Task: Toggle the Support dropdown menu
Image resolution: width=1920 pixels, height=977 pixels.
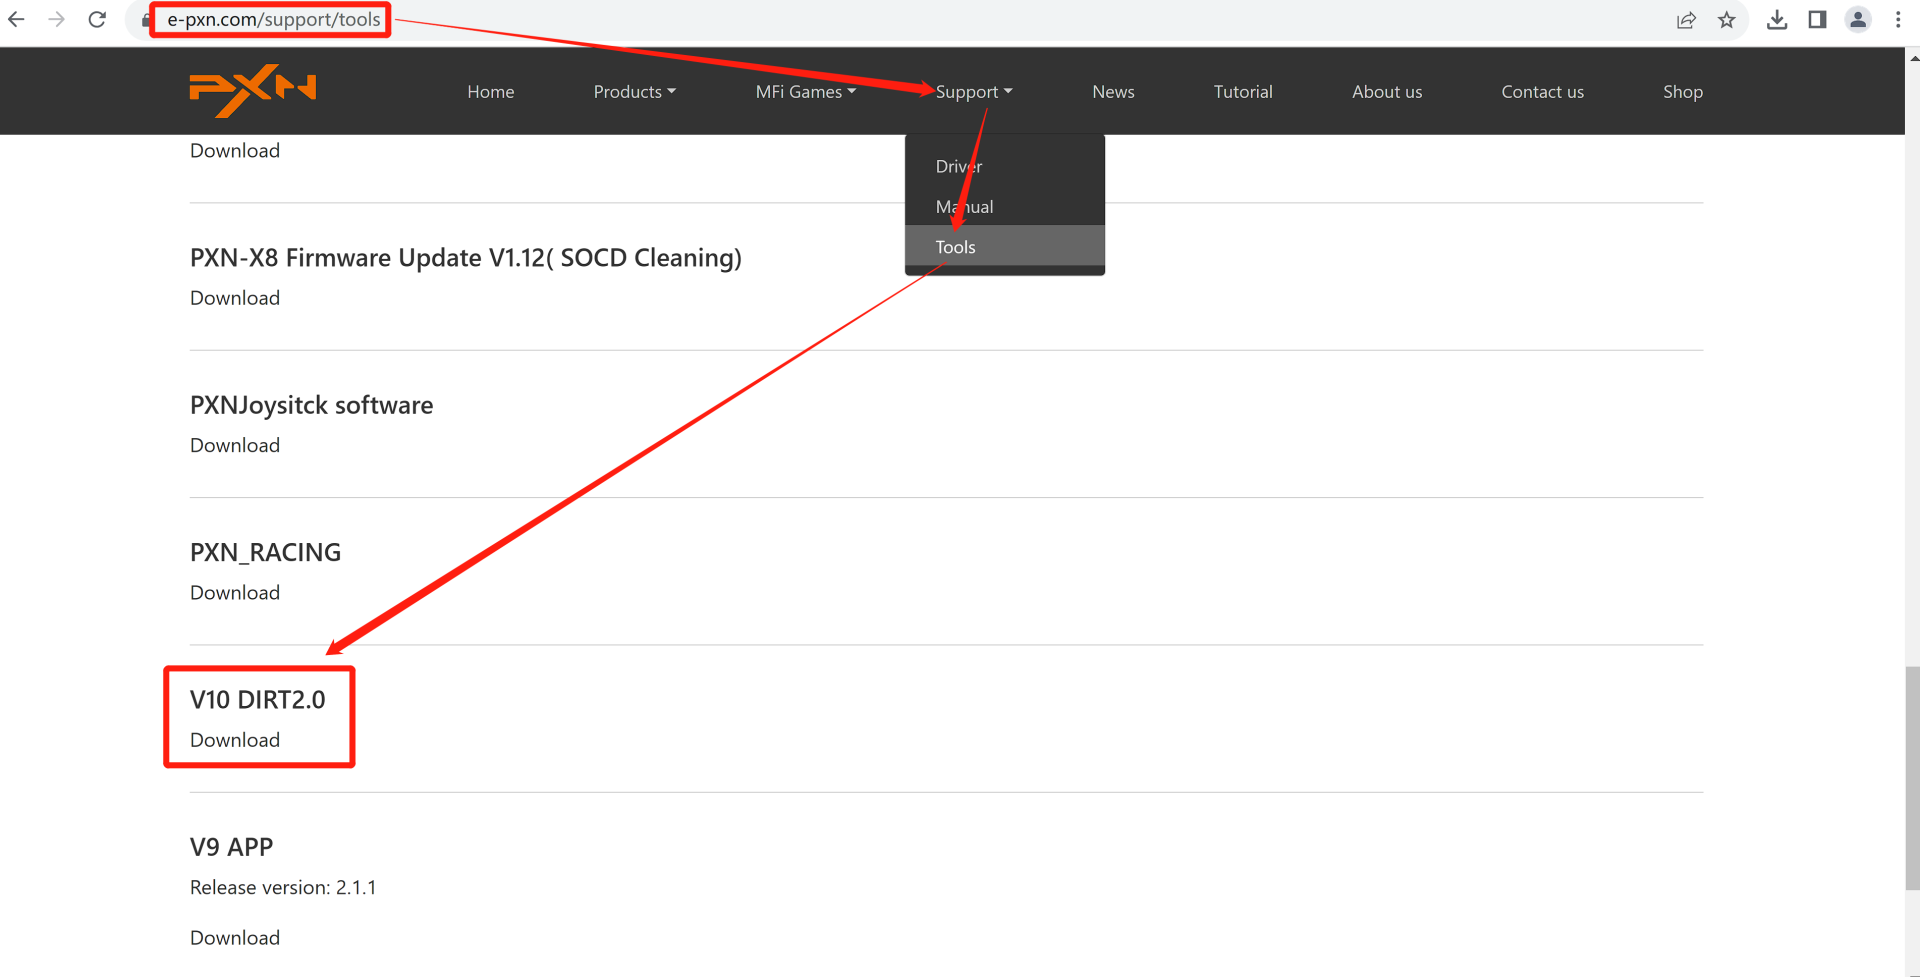Action: click(974, 92)
